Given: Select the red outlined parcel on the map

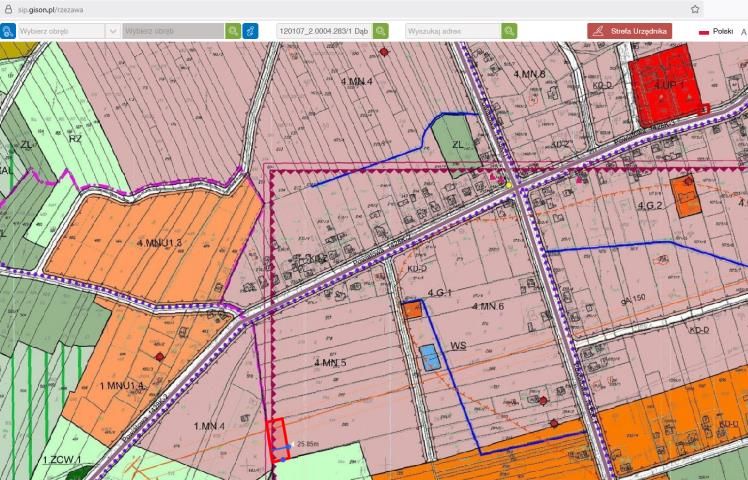Looking at the screenshot, I should [278, 438].
